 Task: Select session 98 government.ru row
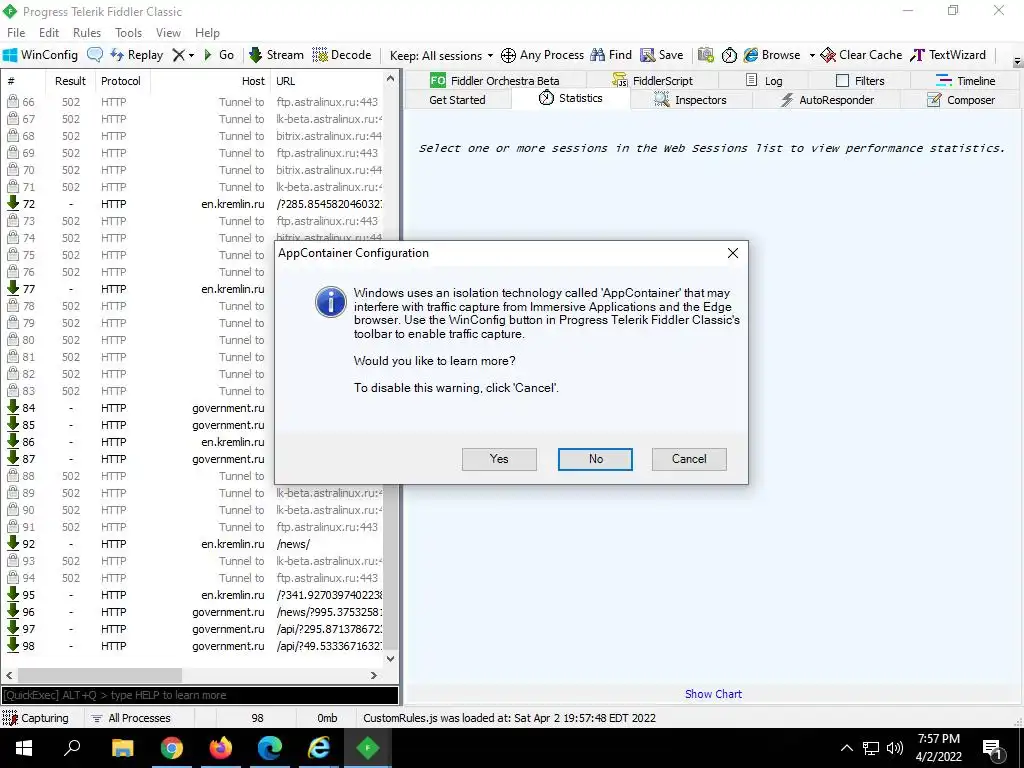coord(194,646)
